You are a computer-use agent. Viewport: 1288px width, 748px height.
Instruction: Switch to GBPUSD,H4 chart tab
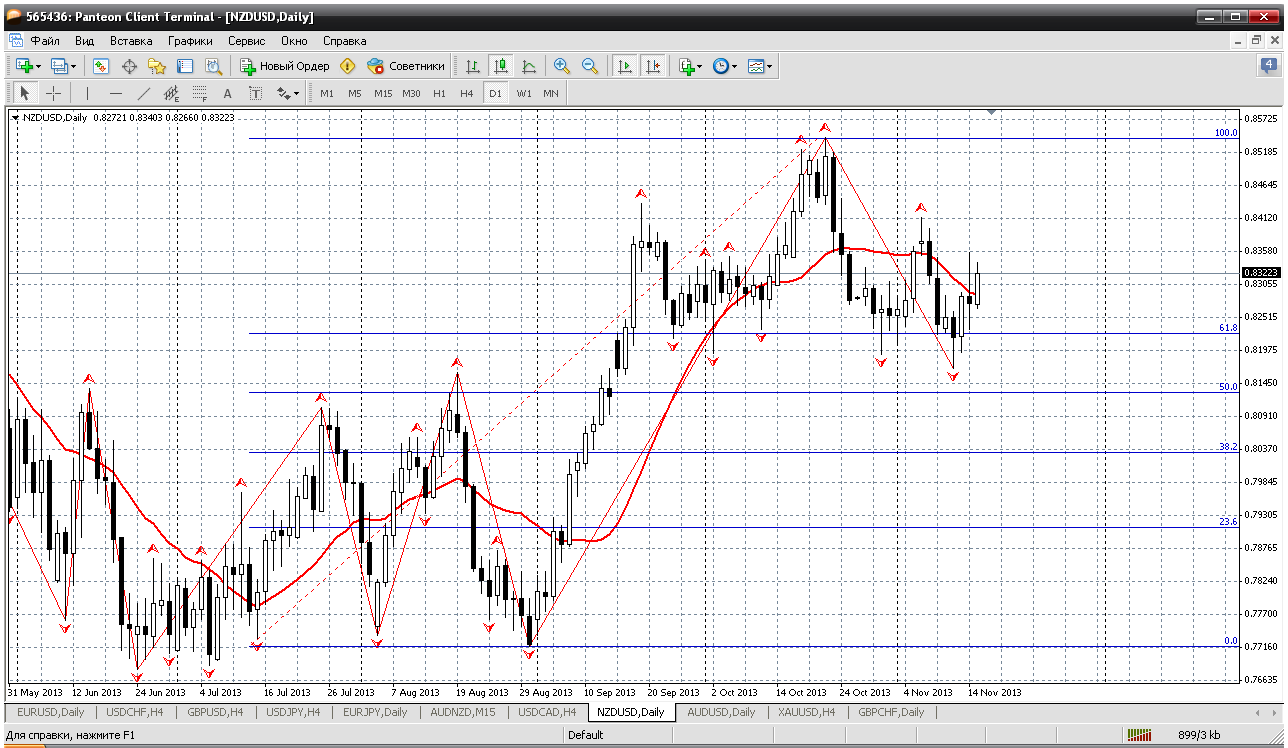pos(215,712)
